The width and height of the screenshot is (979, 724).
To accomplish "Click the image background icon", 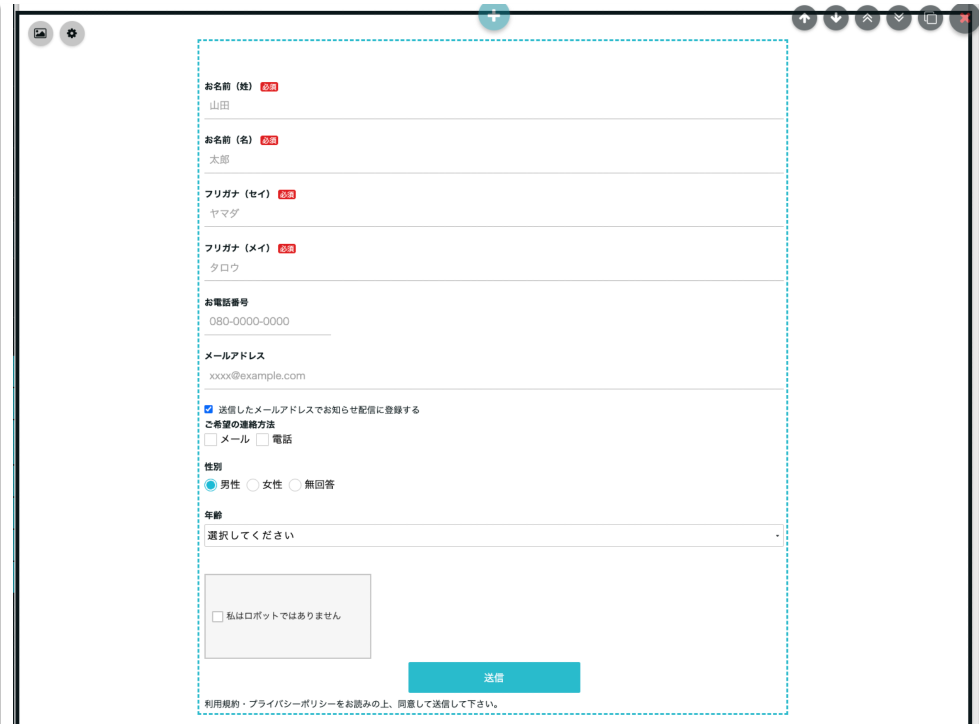I will coord(40,33).
